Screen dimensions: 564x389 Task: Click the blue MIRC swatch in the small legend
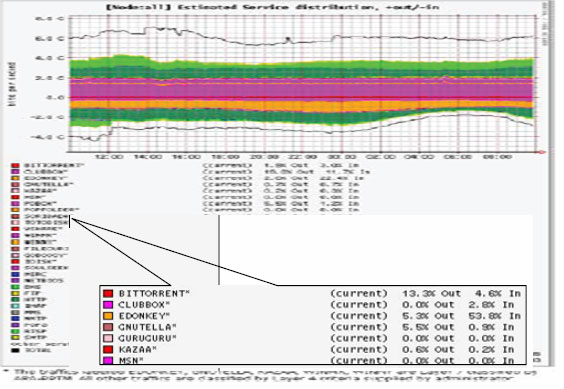point(15,274)
